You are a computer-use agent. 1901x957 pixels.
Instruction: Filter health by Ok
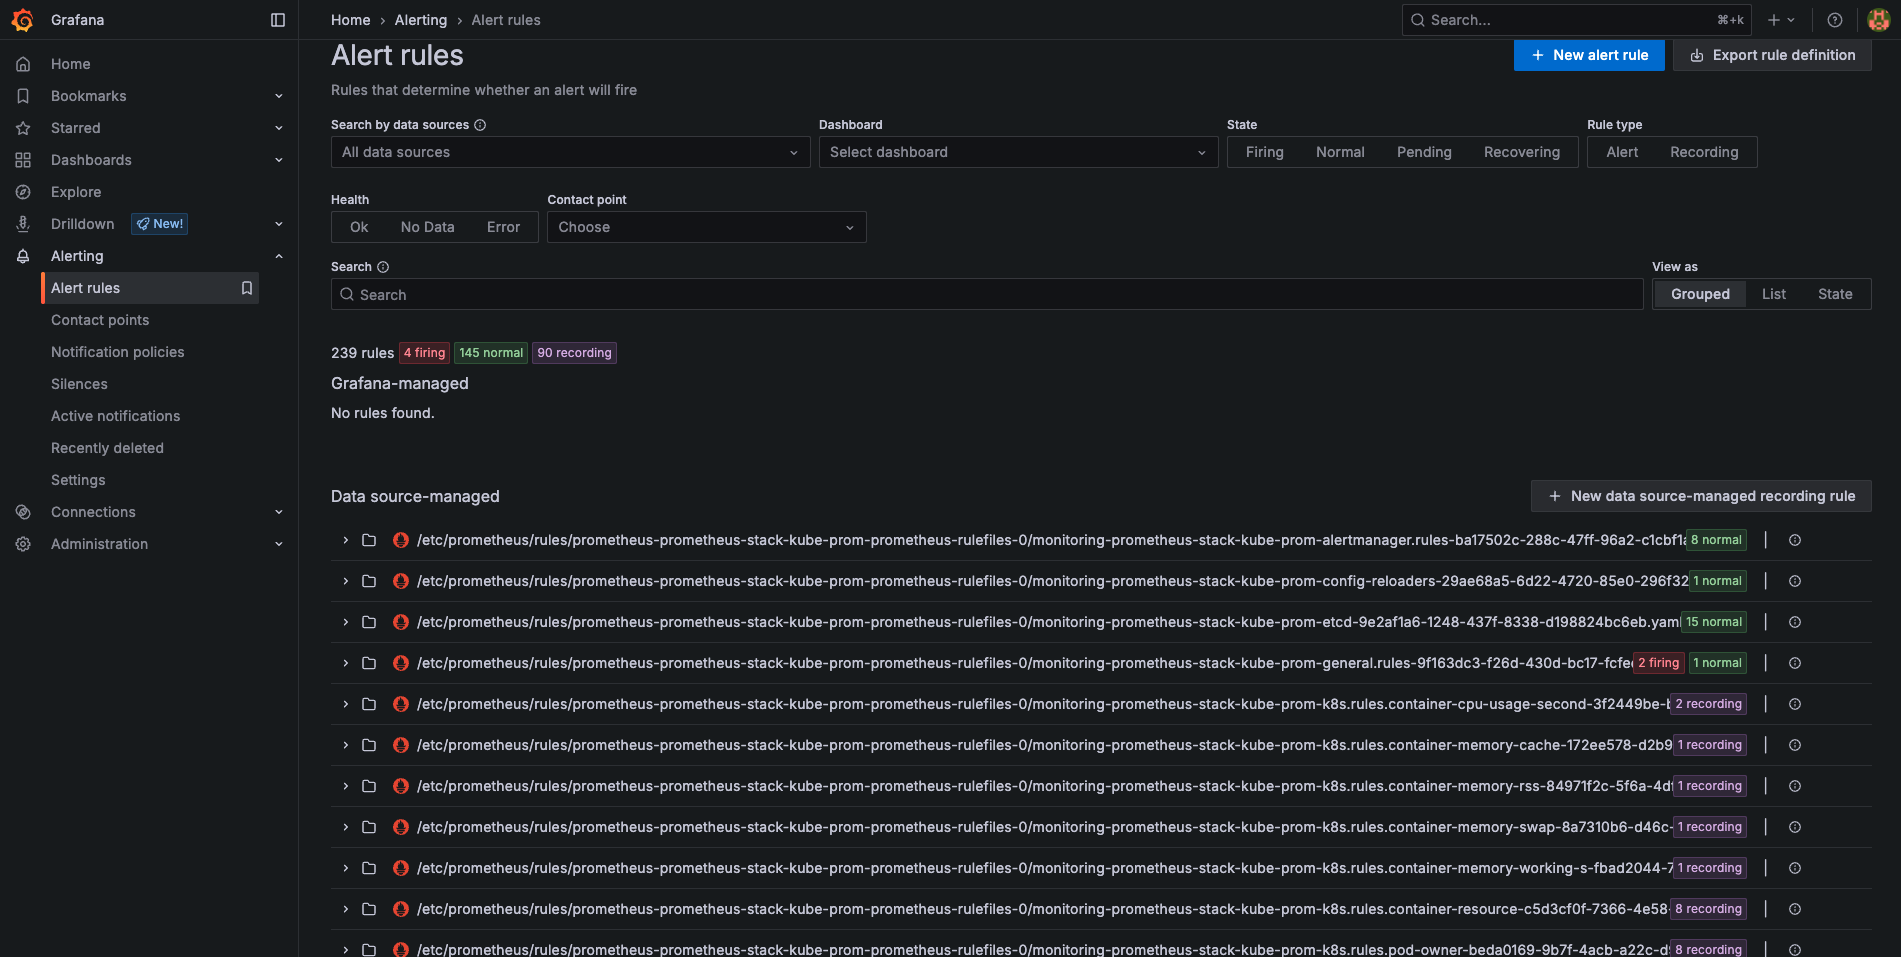click(359, 227)
